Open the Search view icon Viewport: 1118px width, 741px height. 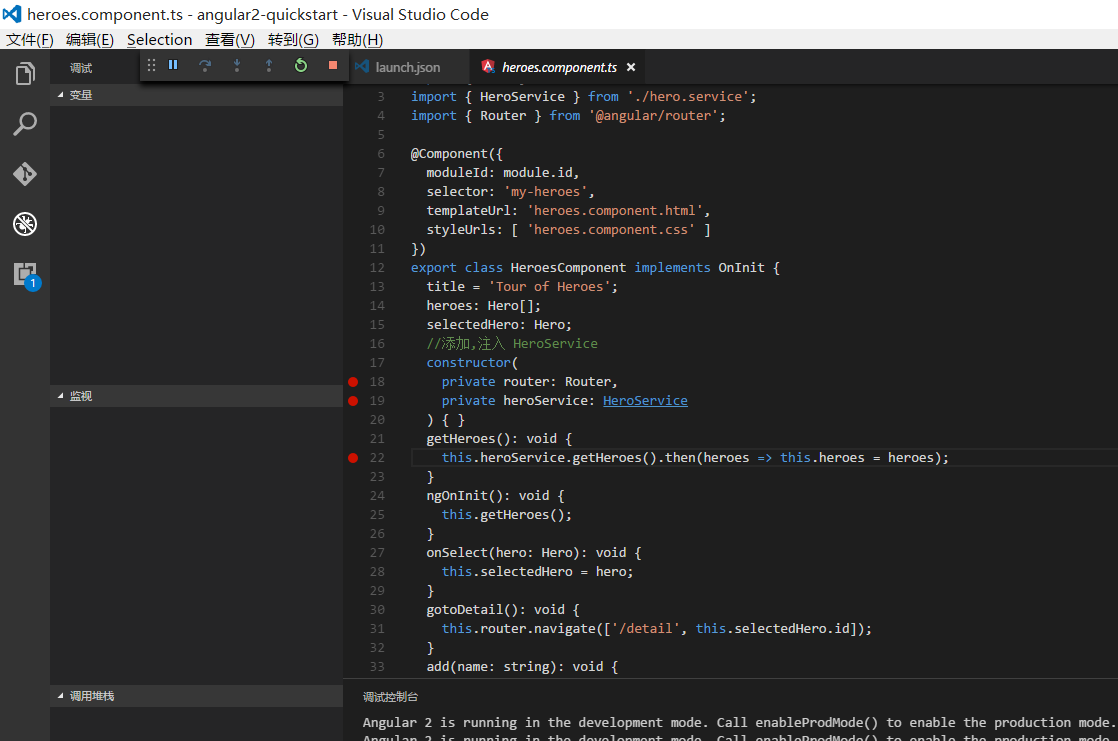tap(25, 124)
